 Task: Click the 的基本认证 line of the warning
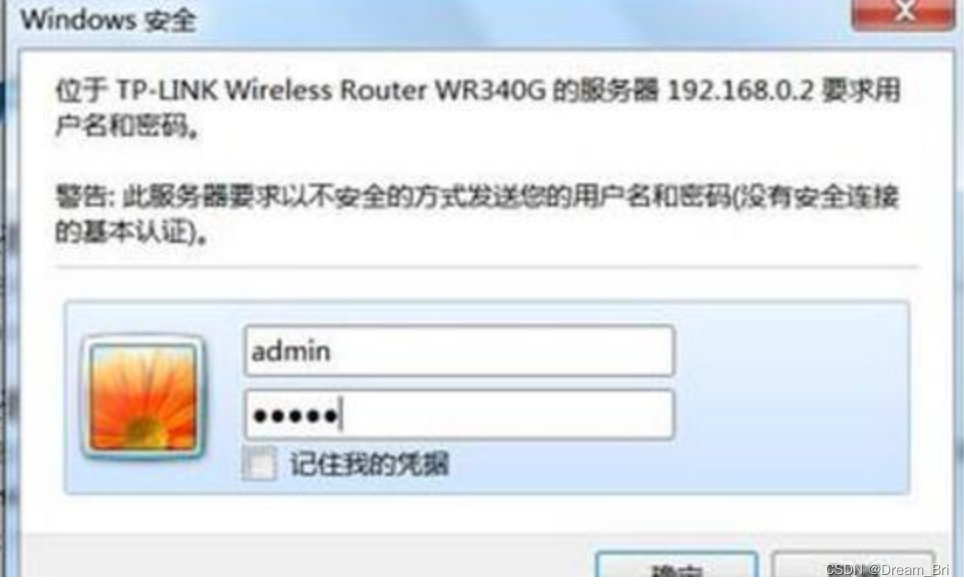click(x=131, y=232)
